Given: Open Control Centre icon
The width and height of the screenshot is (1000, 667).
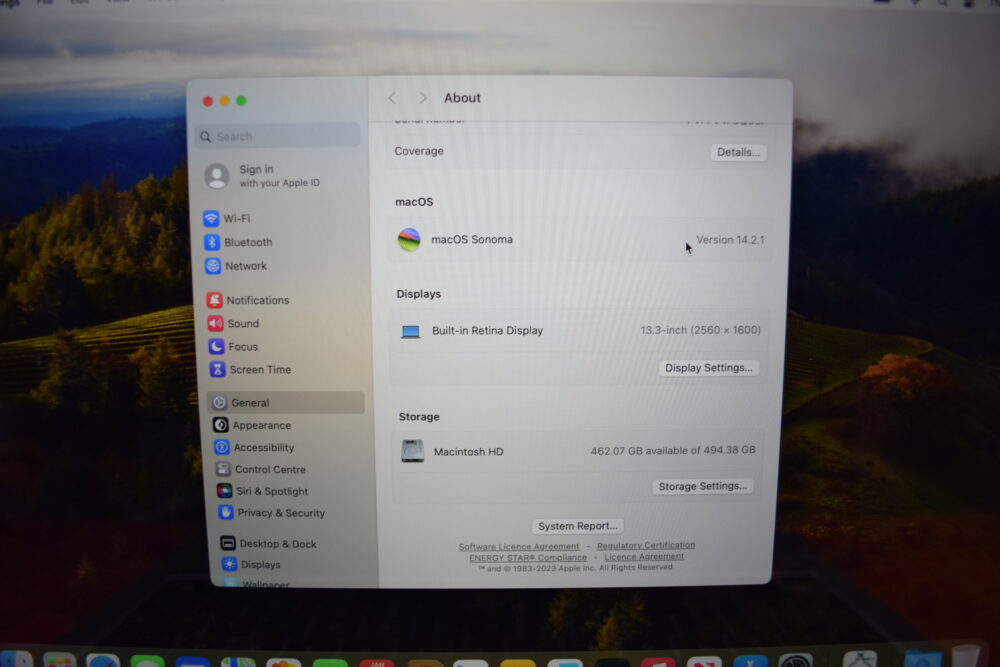Looking at the screenshot, I should (x=223, y=469).
